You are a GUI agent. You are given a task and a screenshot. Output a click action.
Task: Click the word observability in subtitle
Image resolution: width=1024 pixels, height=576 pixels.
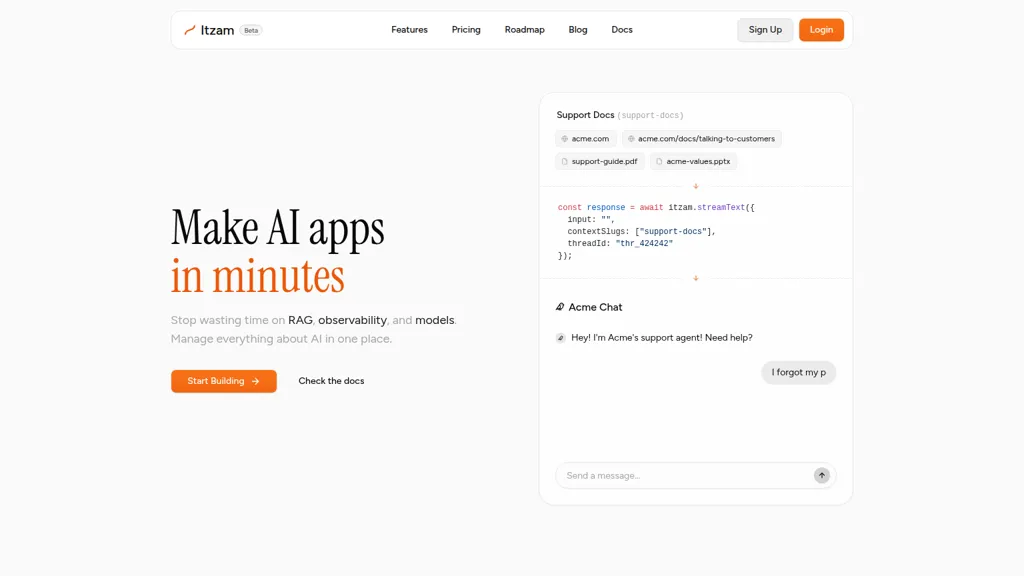point(352,320)
